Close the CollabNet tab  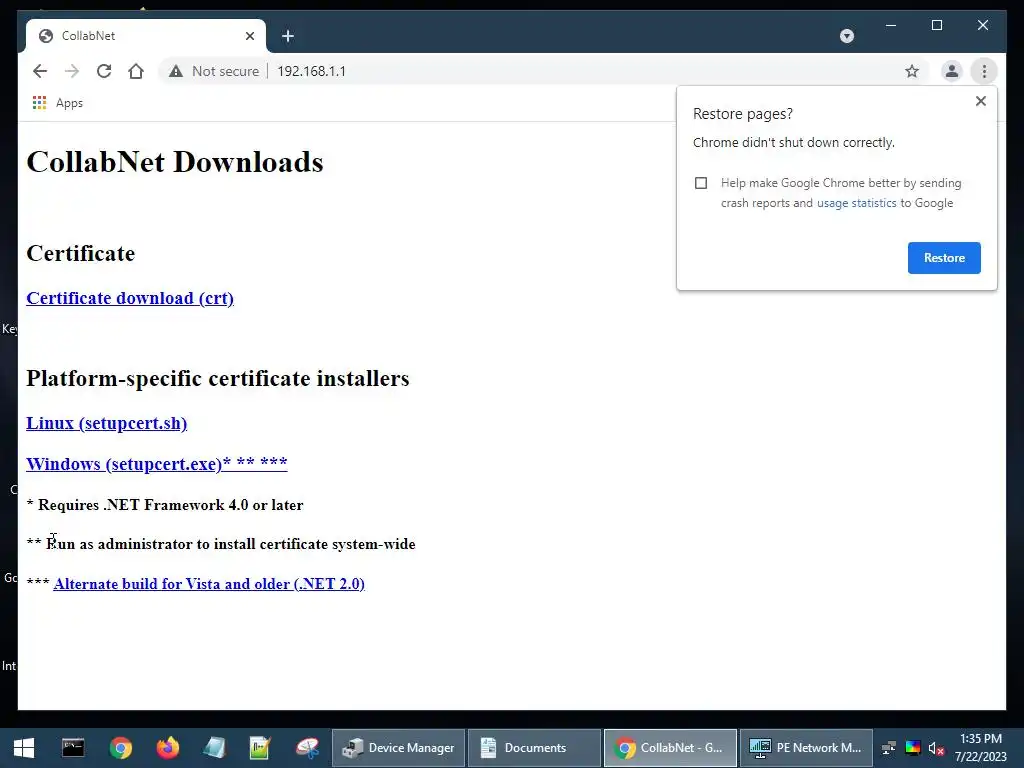coord(249,36)
